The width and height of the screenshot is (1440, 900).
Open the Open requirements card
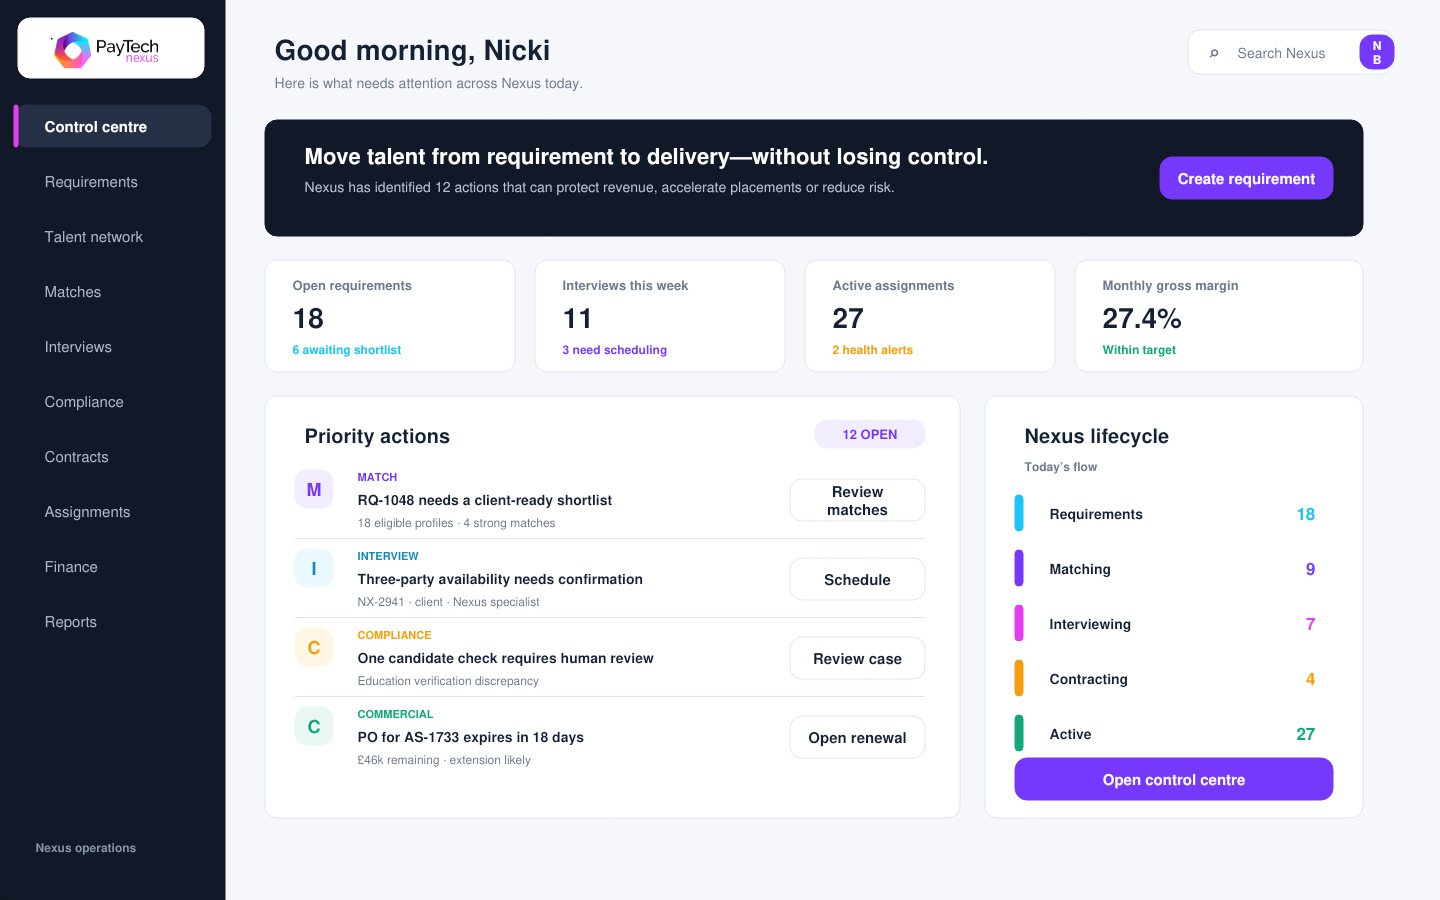[390, 316]
